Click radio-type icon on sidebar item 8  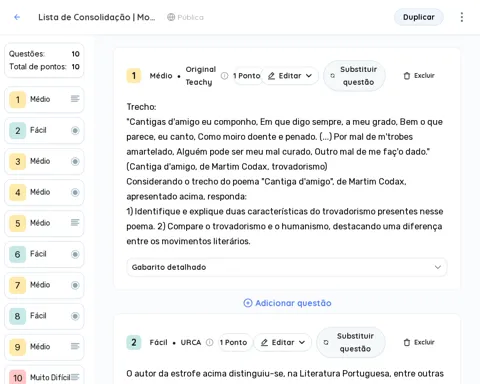tap(75, 316)
